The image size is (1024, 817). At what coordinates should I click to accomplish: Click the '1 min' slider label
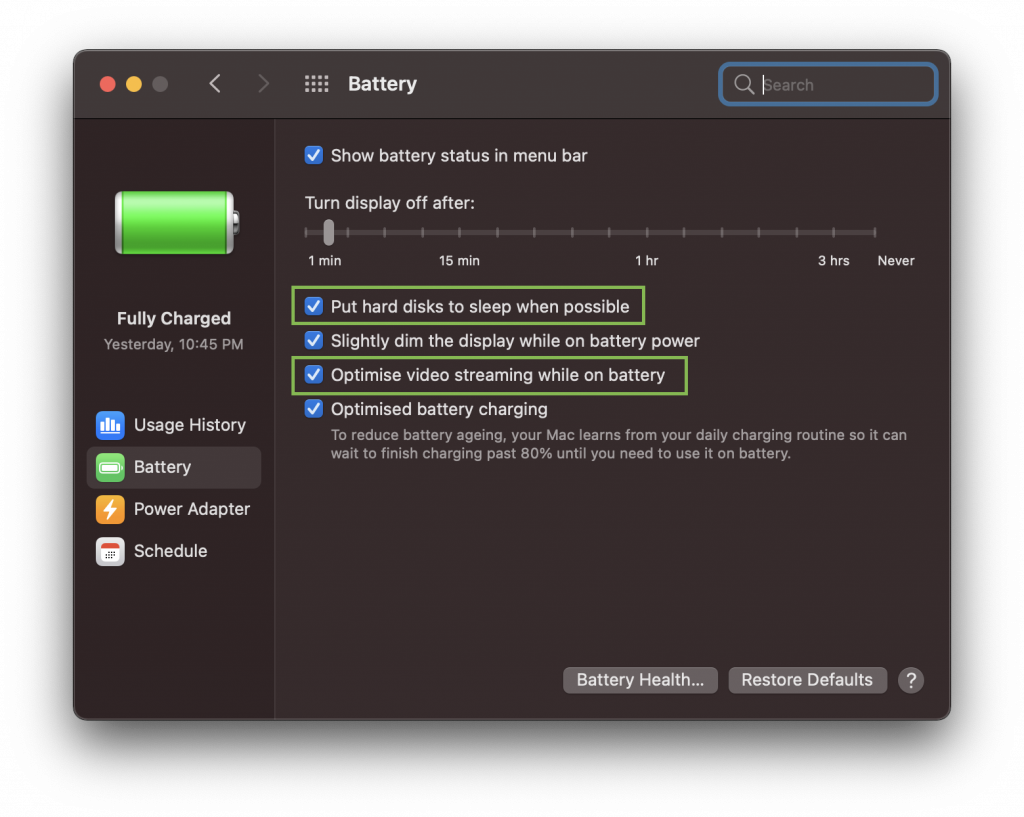[325, 261]
